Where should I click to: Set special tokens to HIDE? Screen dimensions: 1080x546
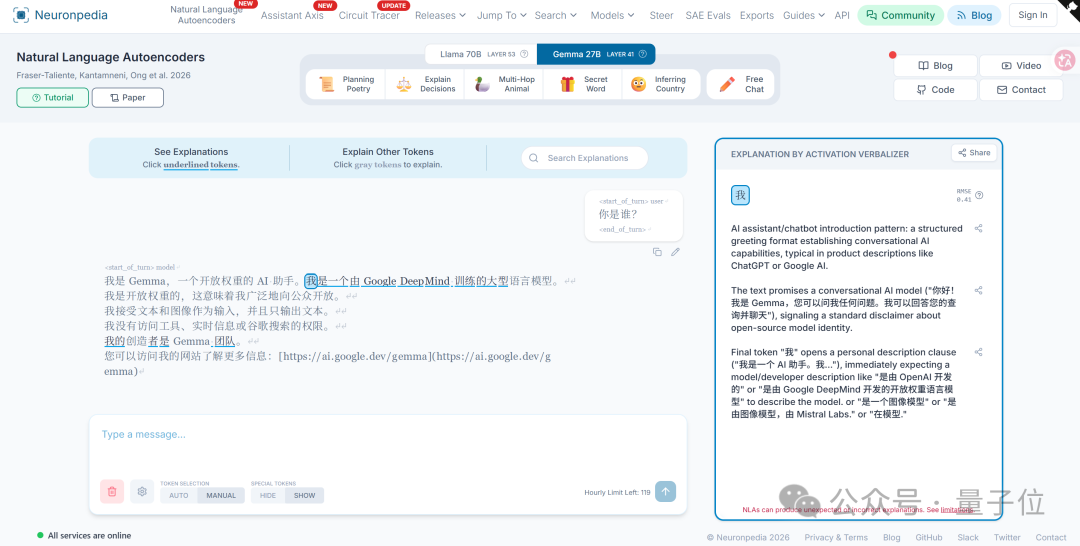tap(268, 495)
